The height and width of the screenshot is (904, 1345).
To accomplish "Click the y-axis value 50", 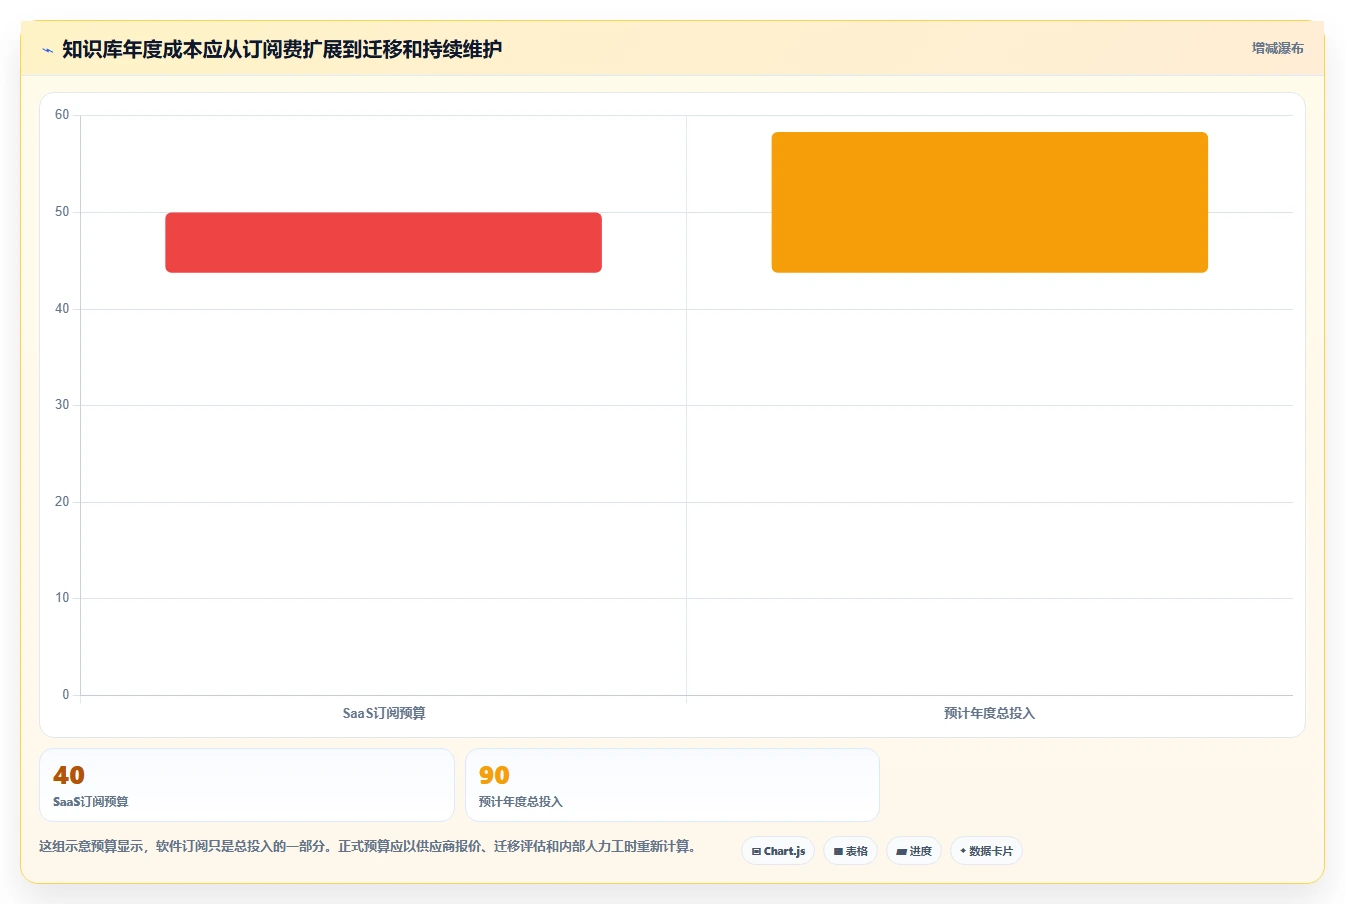I will pos(62,212).
